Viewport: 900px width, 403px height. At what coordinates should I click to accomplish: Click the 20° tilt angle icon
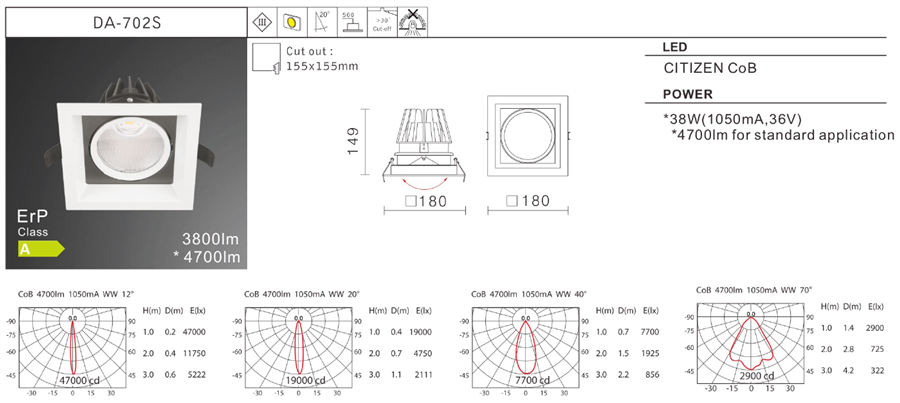coord(322,21)
